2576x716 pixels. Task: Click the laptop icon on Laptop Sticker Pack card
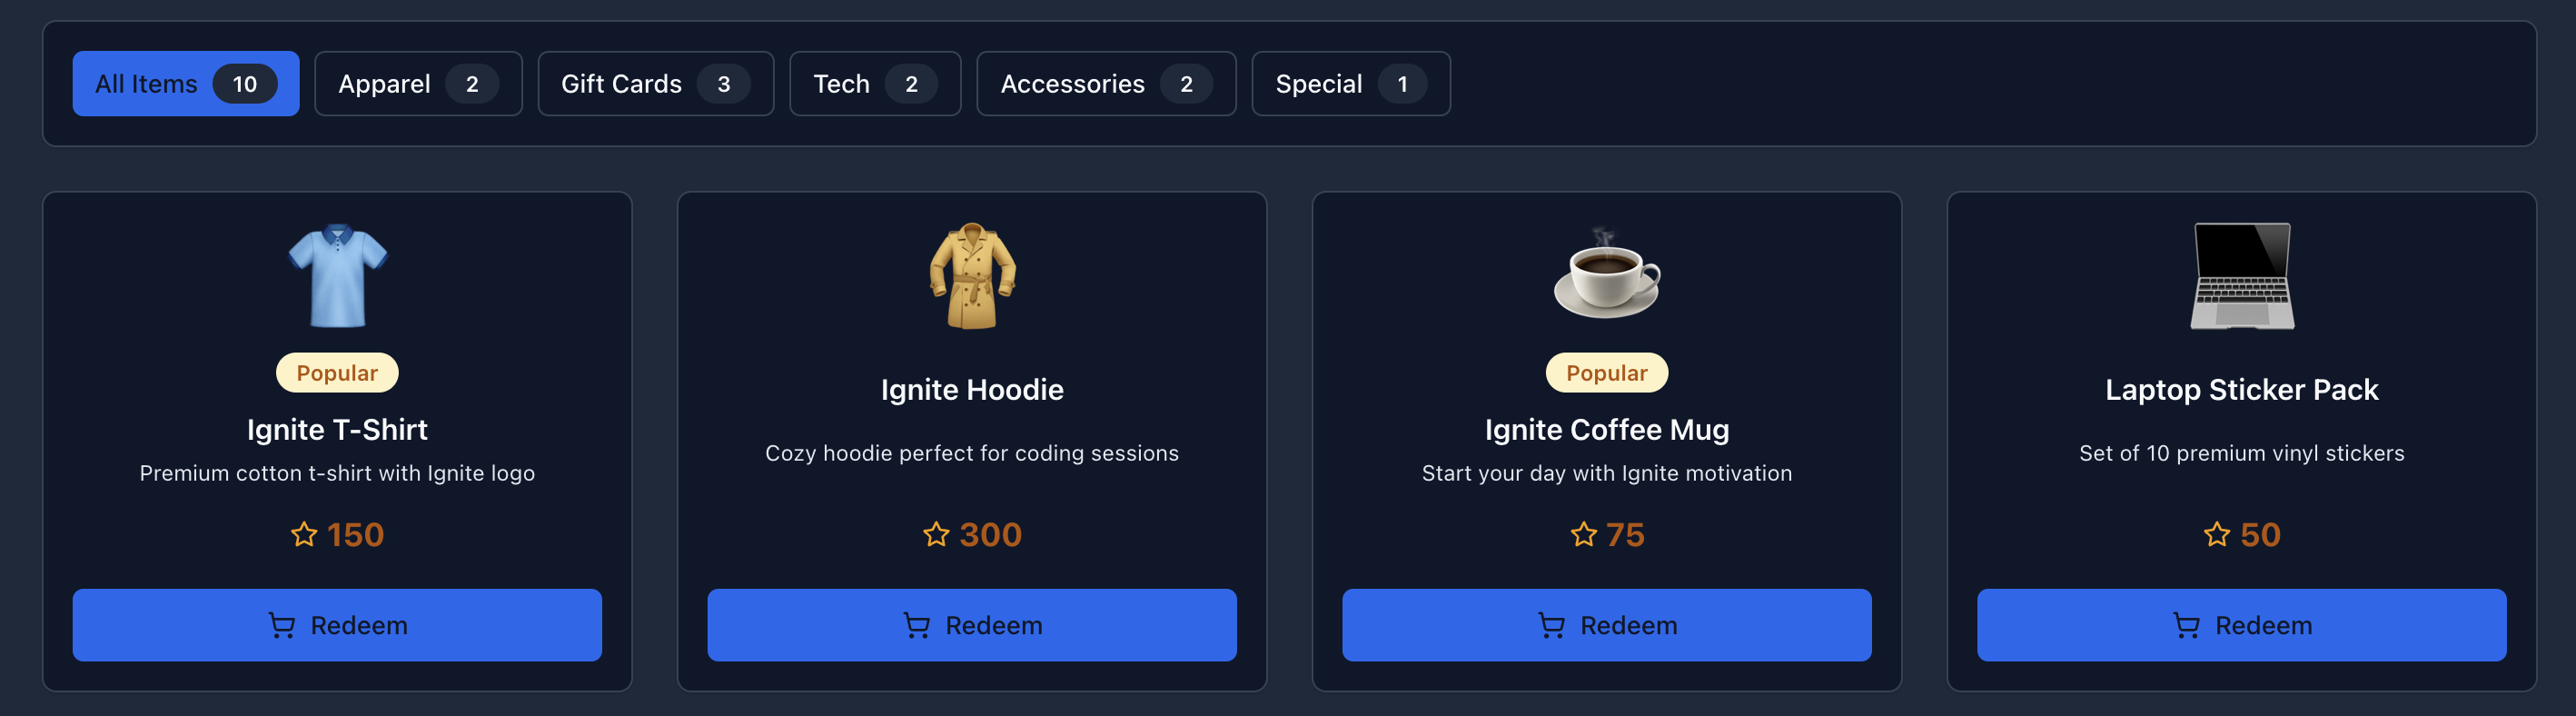[2242, 277]
